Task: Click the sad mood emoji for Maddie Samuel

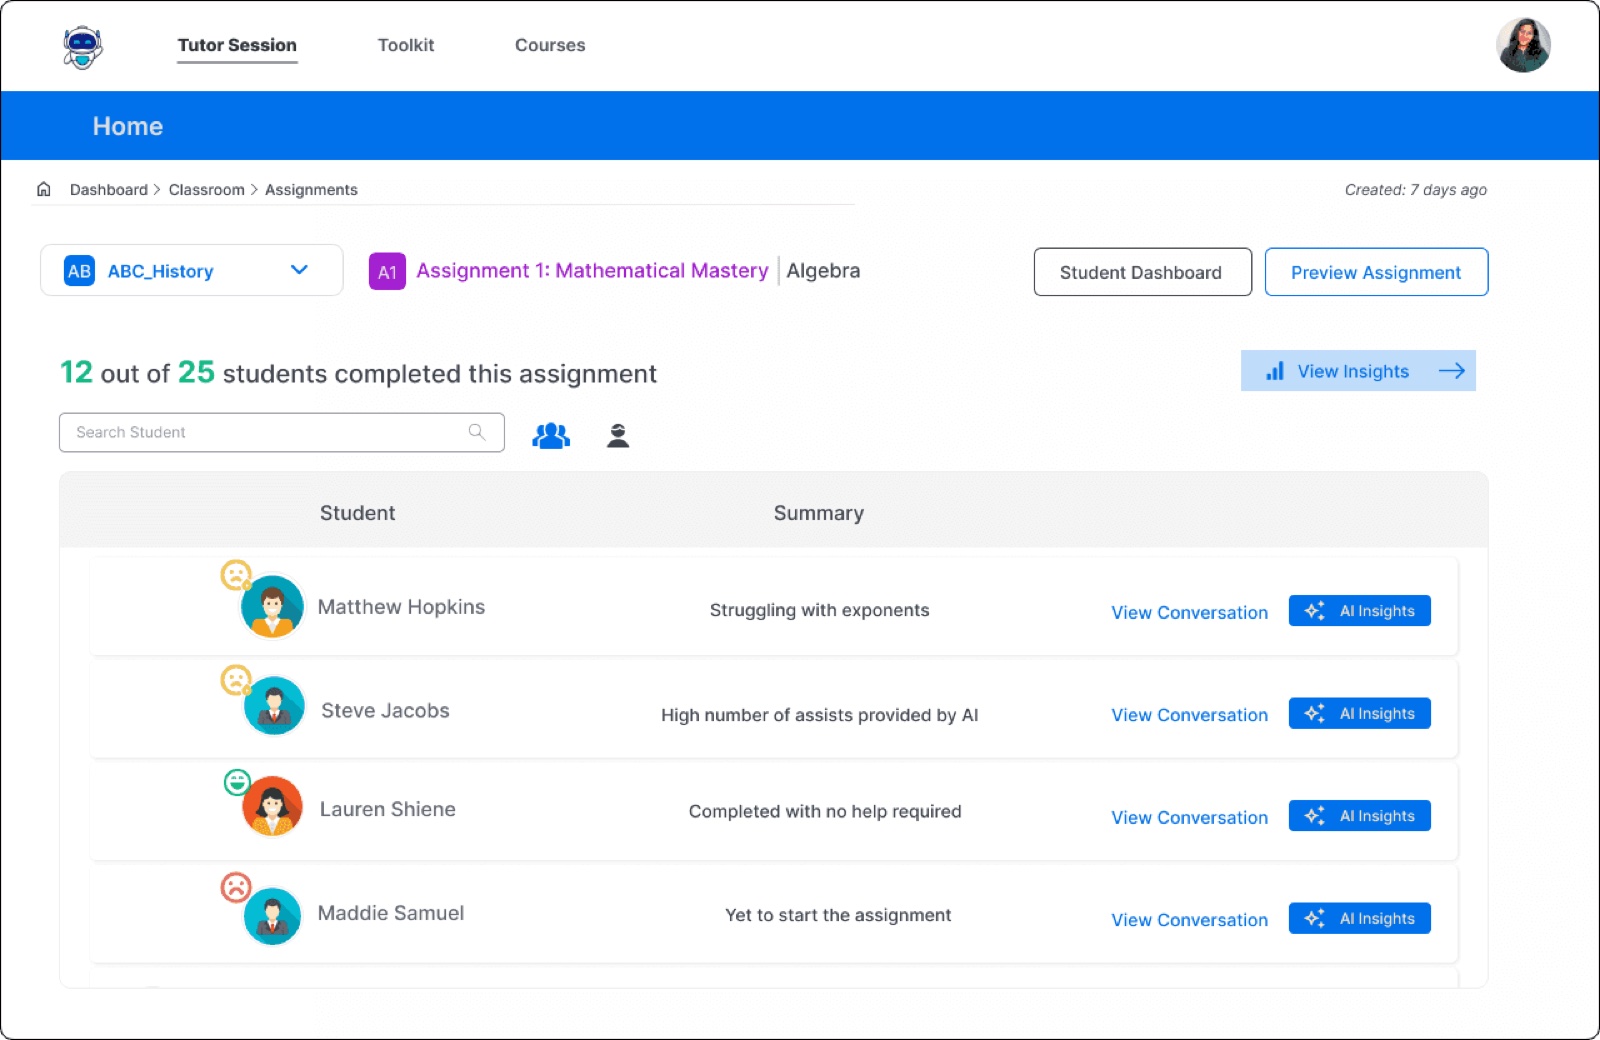Action: [236, 887]
